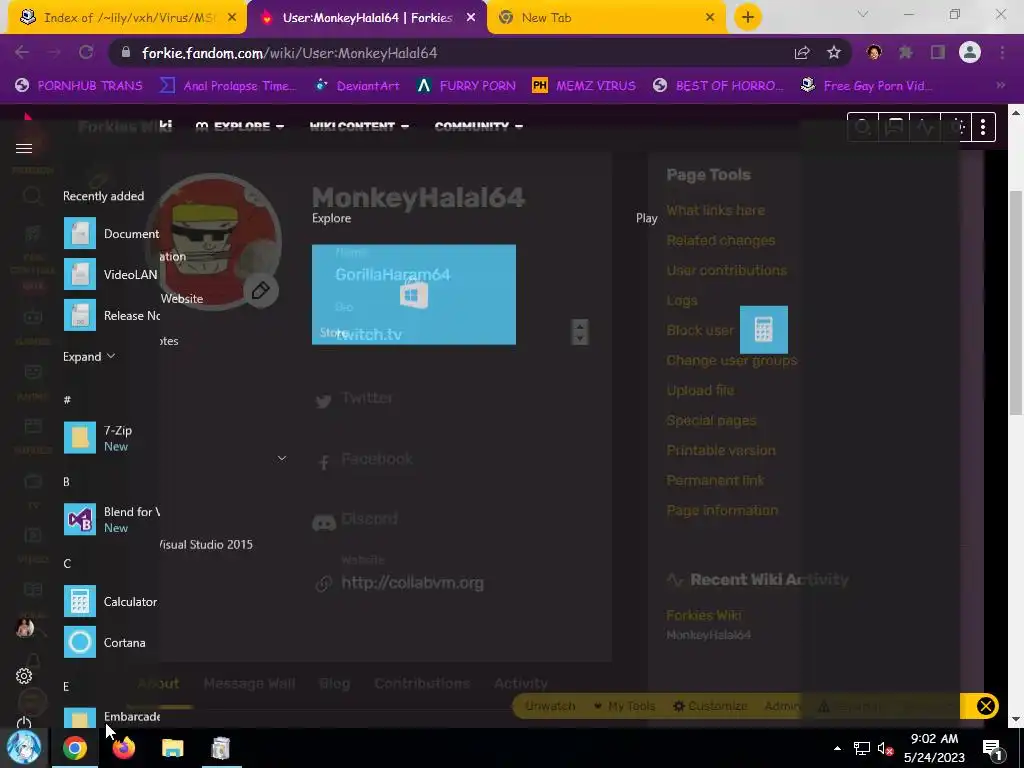Open Settings via the Start menu gear
Viewport: 1024px width, 768px height.
[24, 676]
